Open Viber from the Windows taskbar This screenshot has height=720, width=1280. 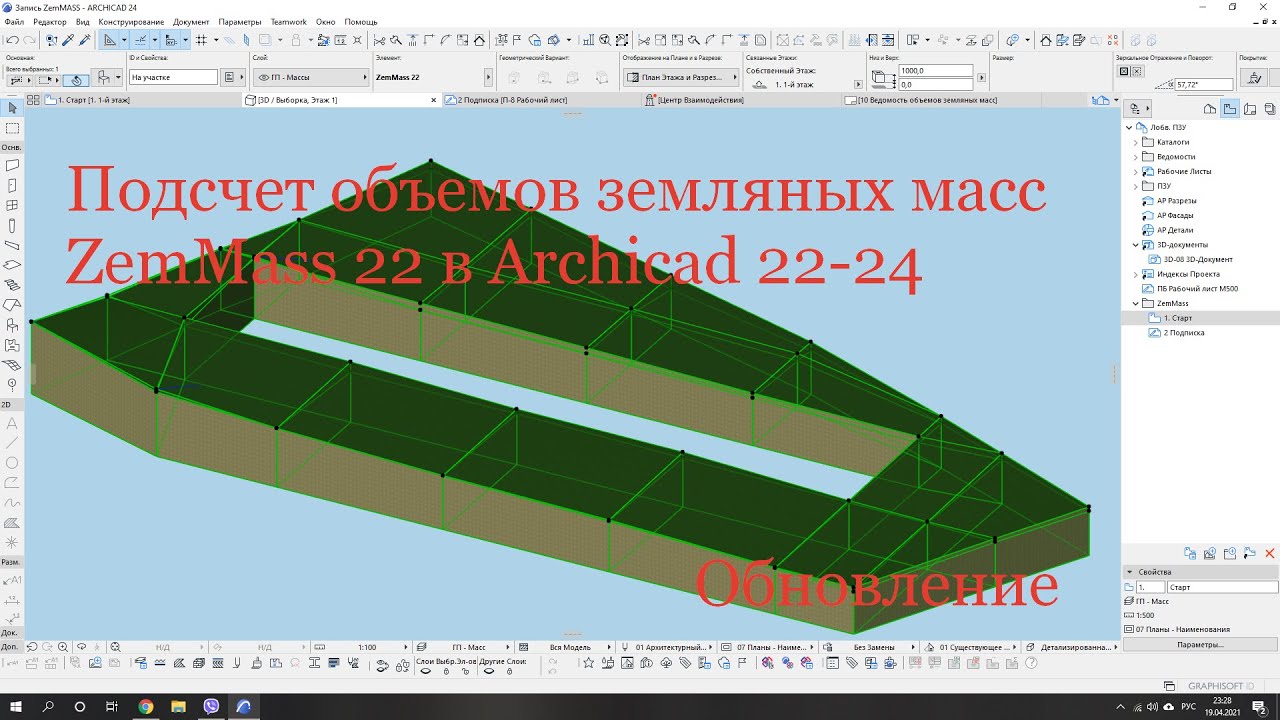pyautogui.click(x=211, y=706)
